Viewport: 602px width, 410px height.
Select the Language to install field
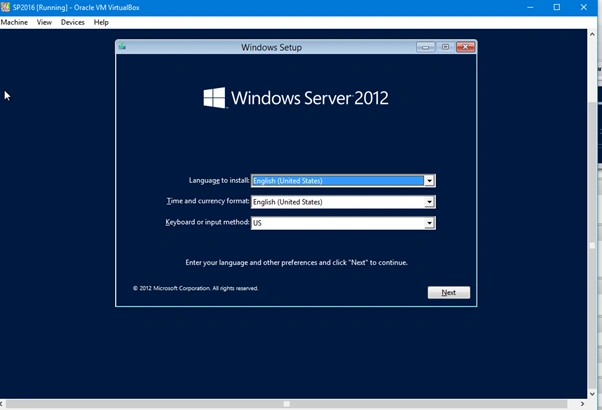click(x=343, y=180)
